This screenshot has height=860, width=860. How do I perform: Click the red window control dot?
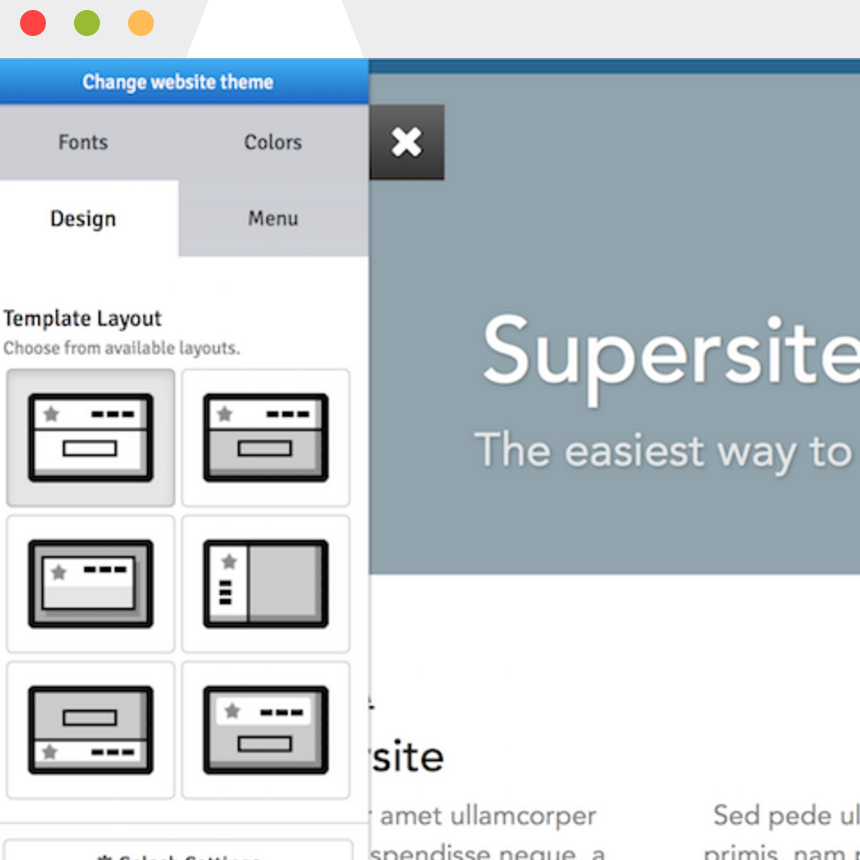(33, 23)
